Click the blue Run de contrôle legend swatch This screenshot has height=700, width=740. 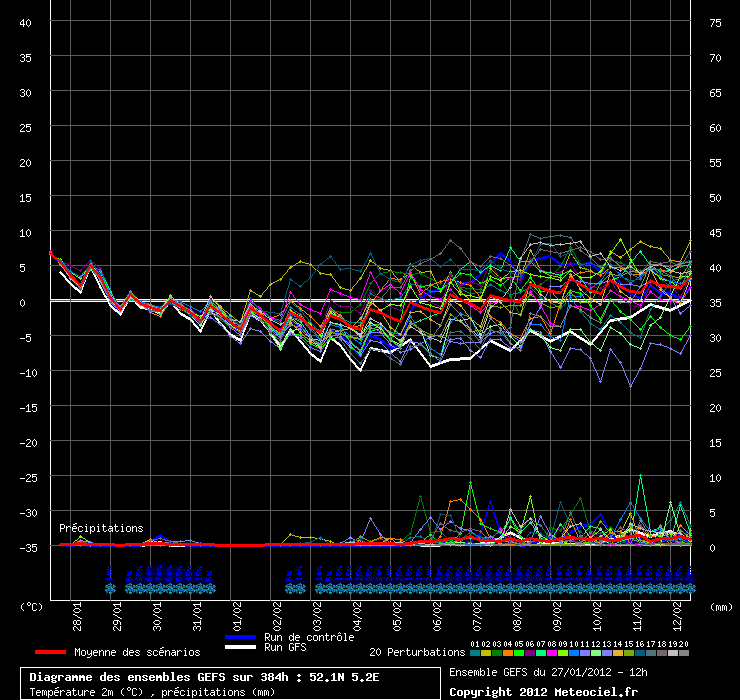click(241, 637)
